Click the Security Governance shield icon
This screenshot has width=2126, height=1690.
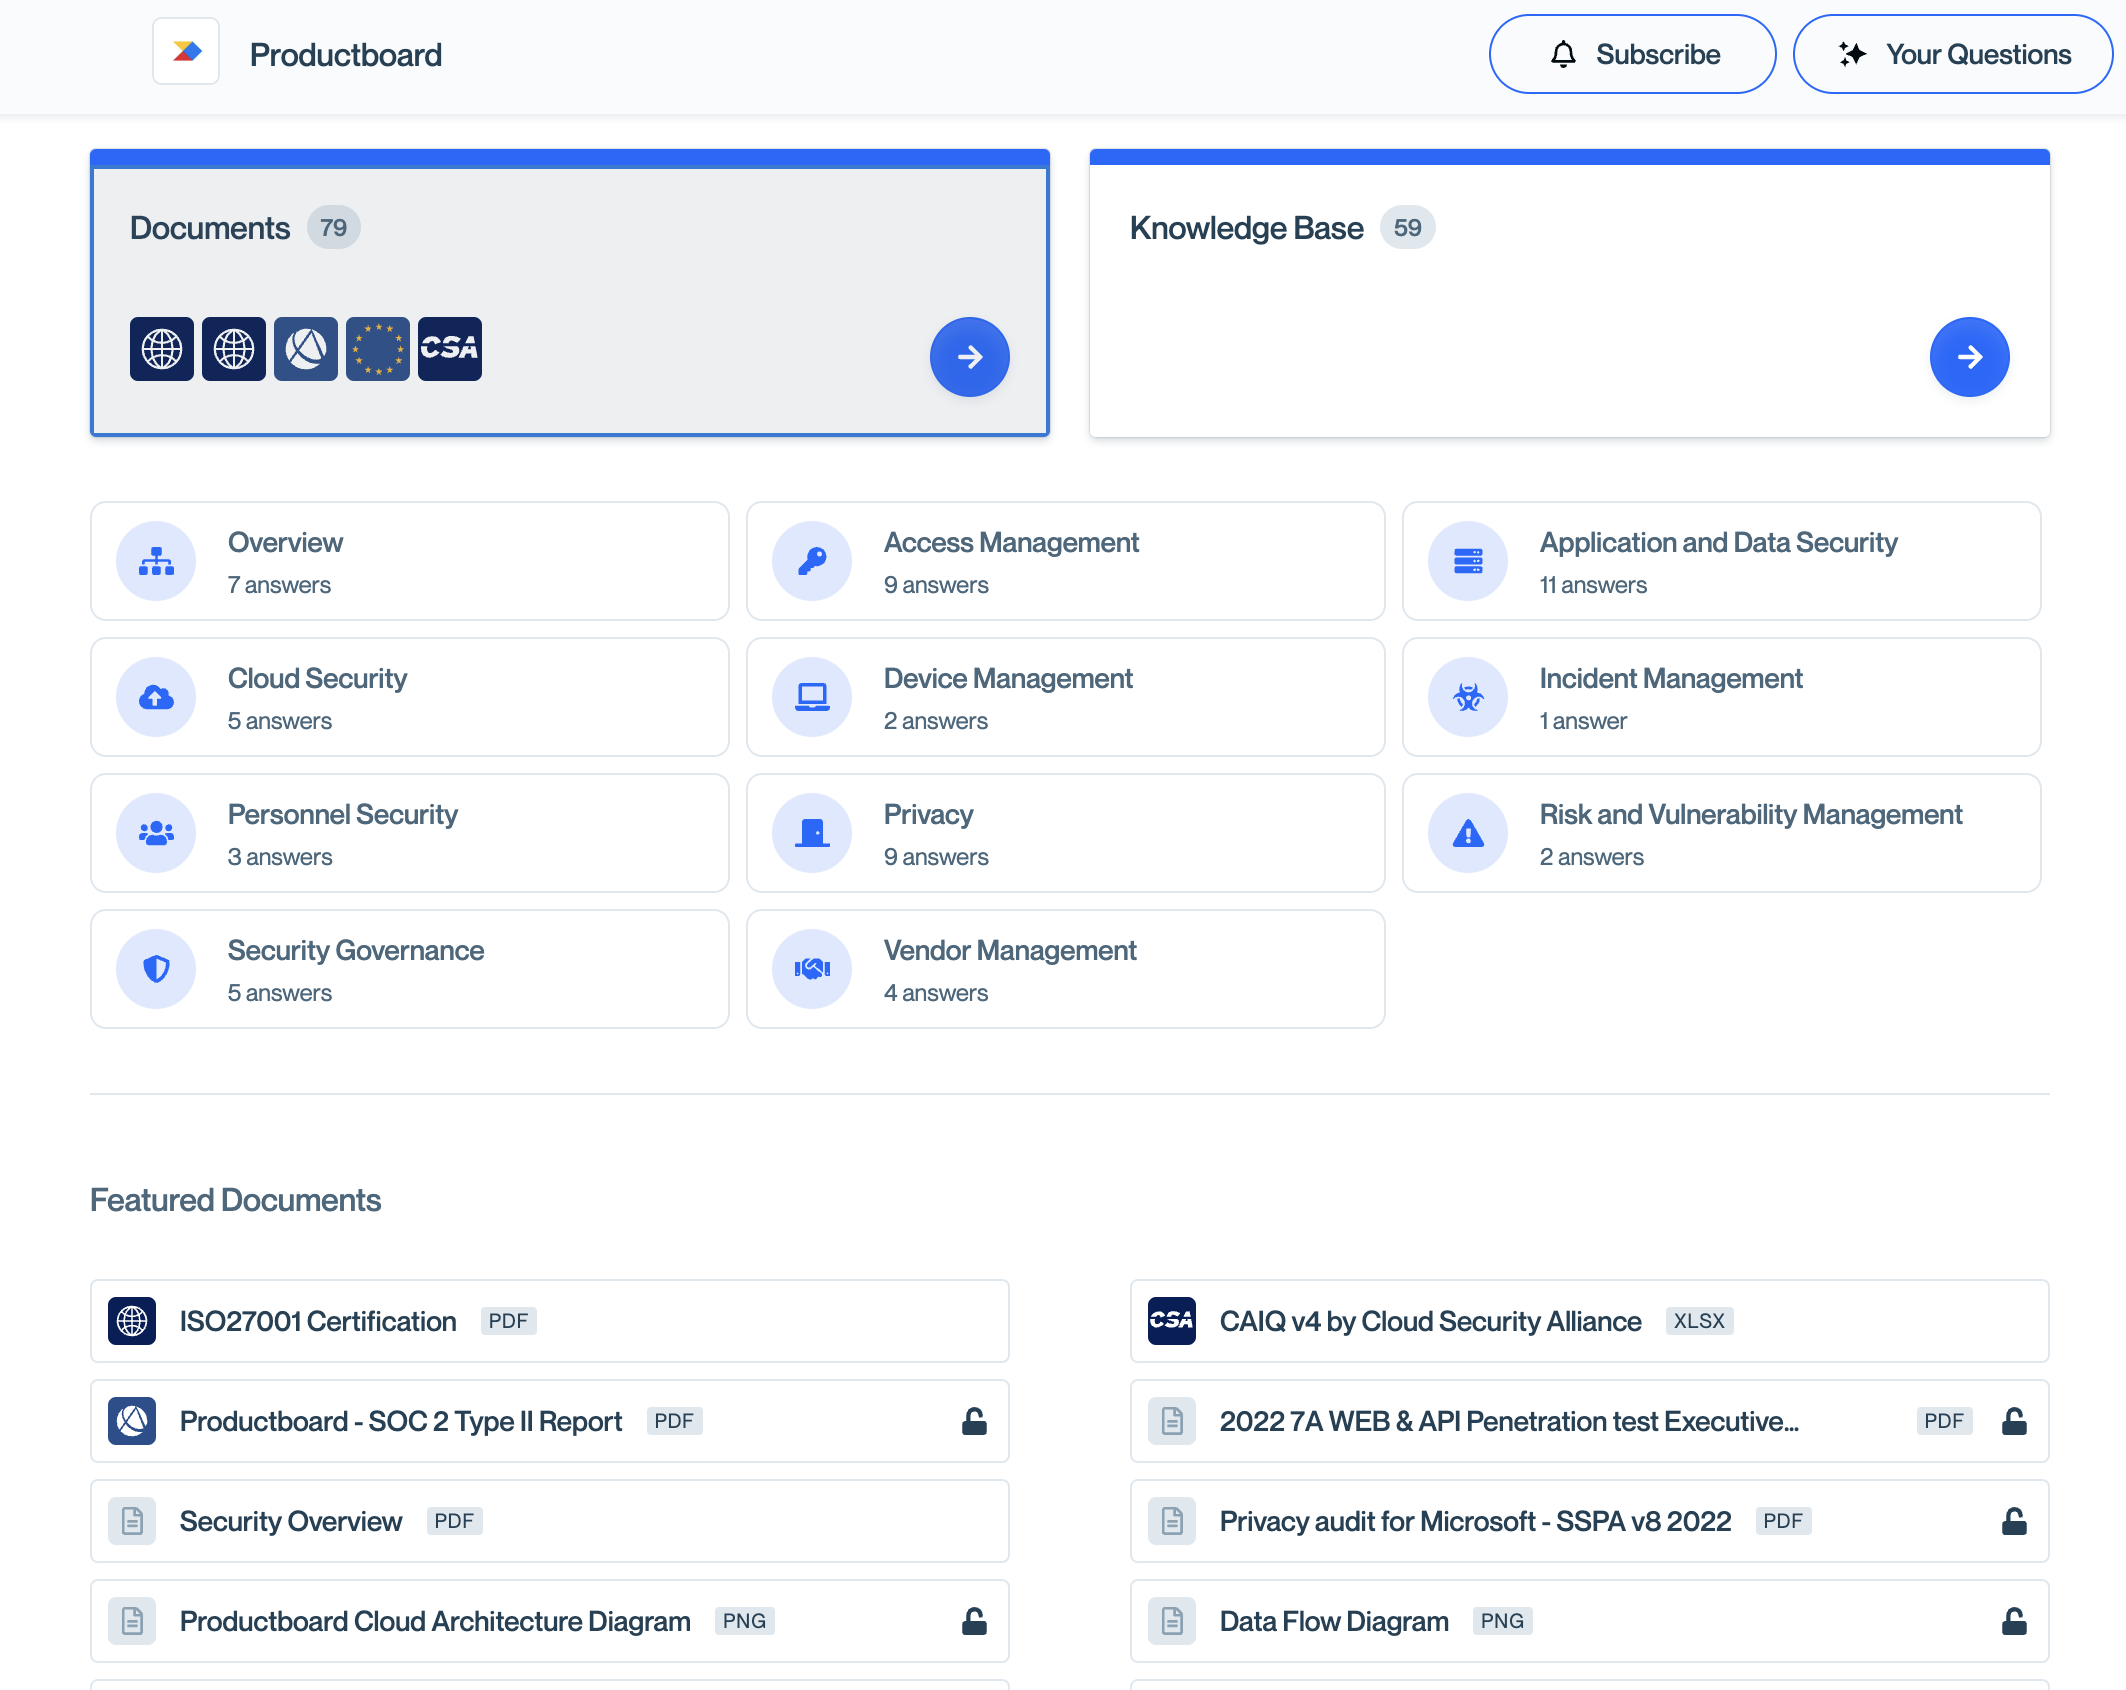pos(156,969)
